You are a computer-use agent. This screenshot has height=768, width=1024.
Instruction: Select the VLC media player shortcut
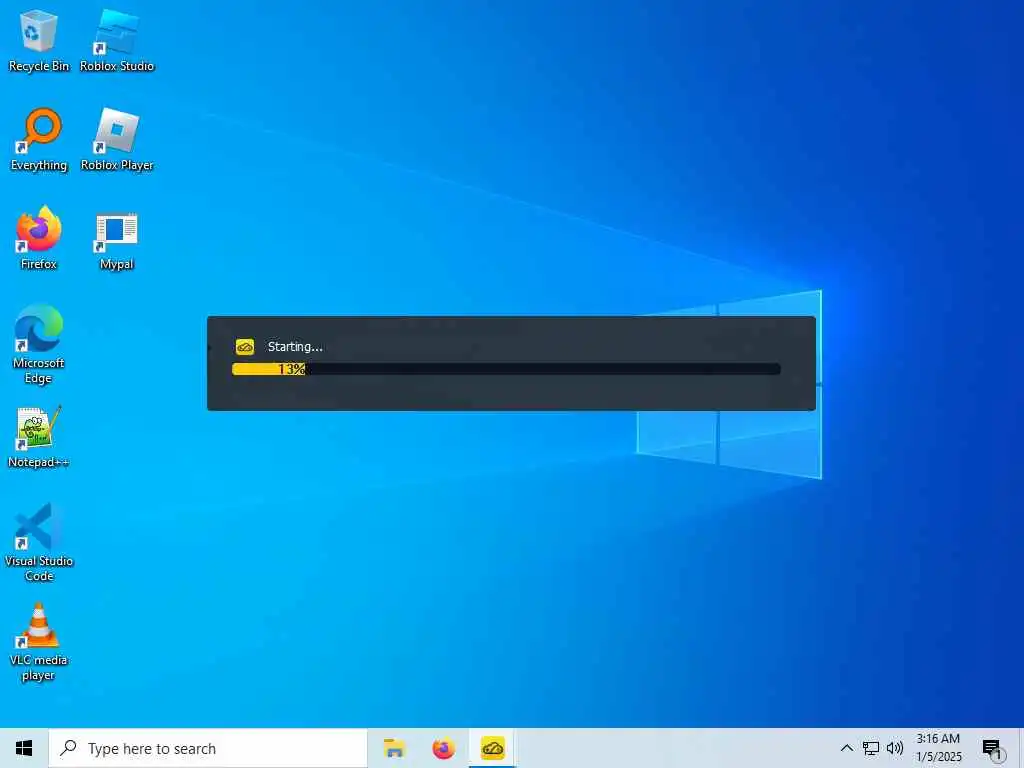39,642
